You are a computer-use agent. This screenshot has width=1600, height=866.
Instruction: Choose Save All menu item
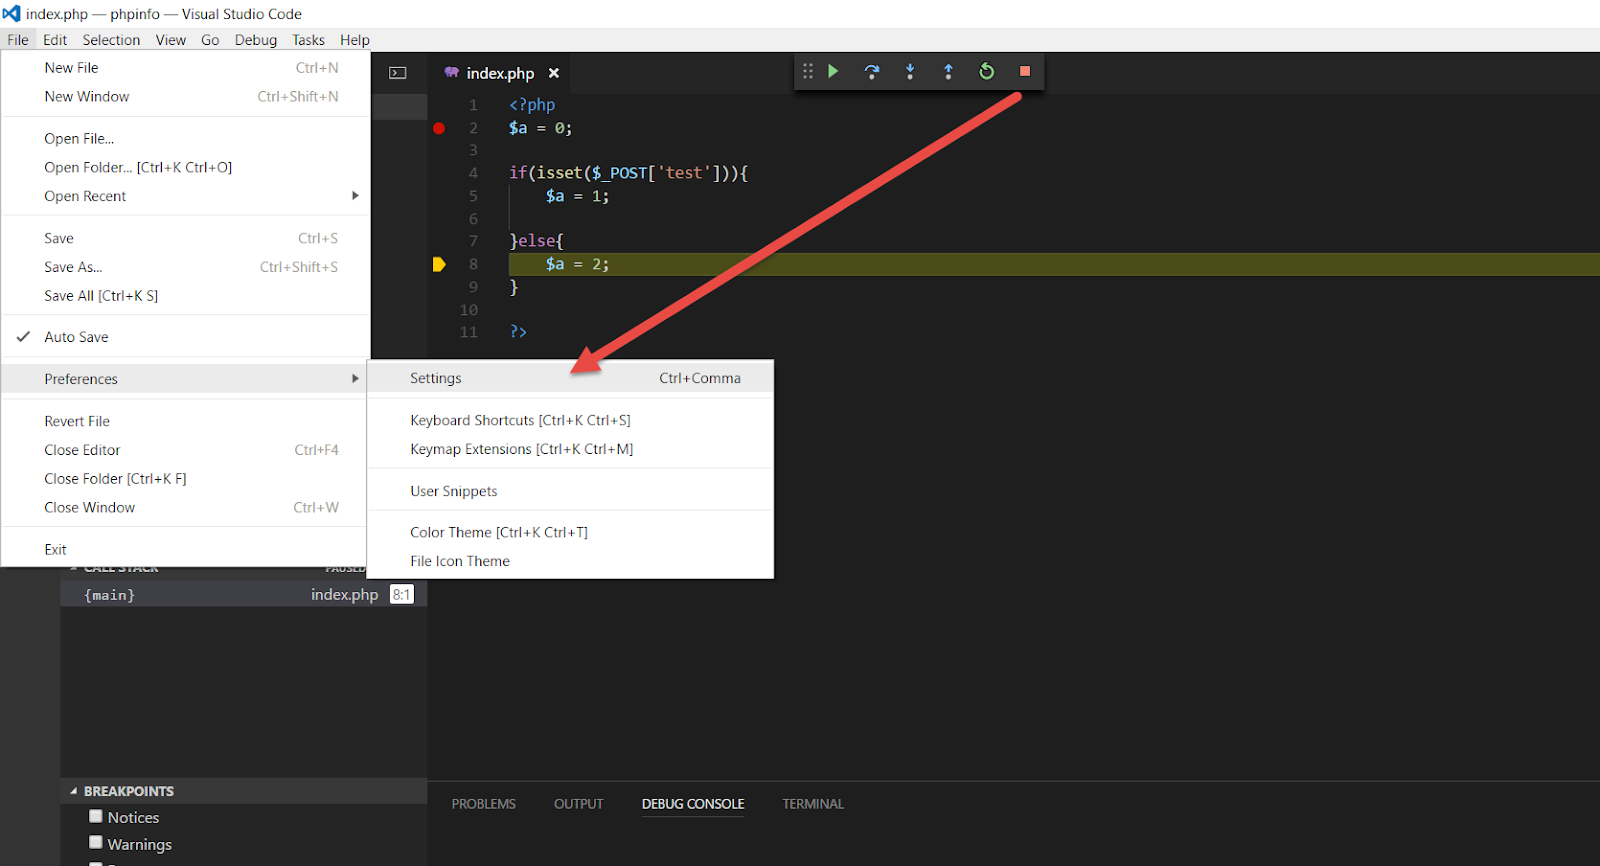point(186,296)
